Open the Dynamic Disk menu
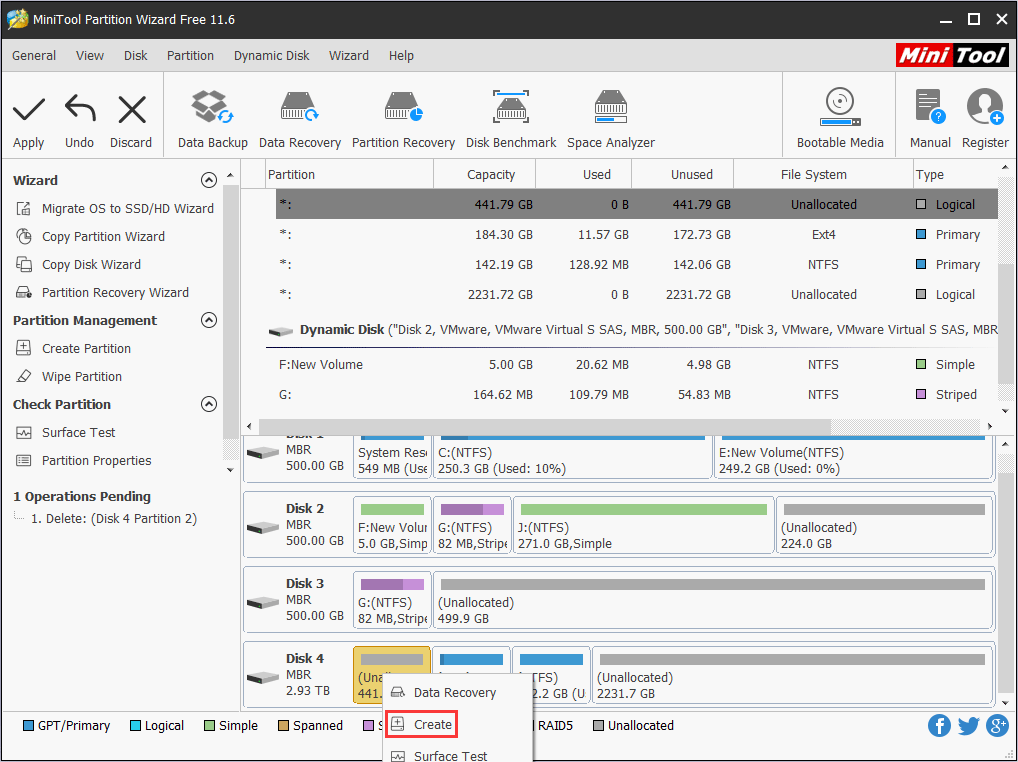Screen dimensions: 1018x762 point(271,56)
